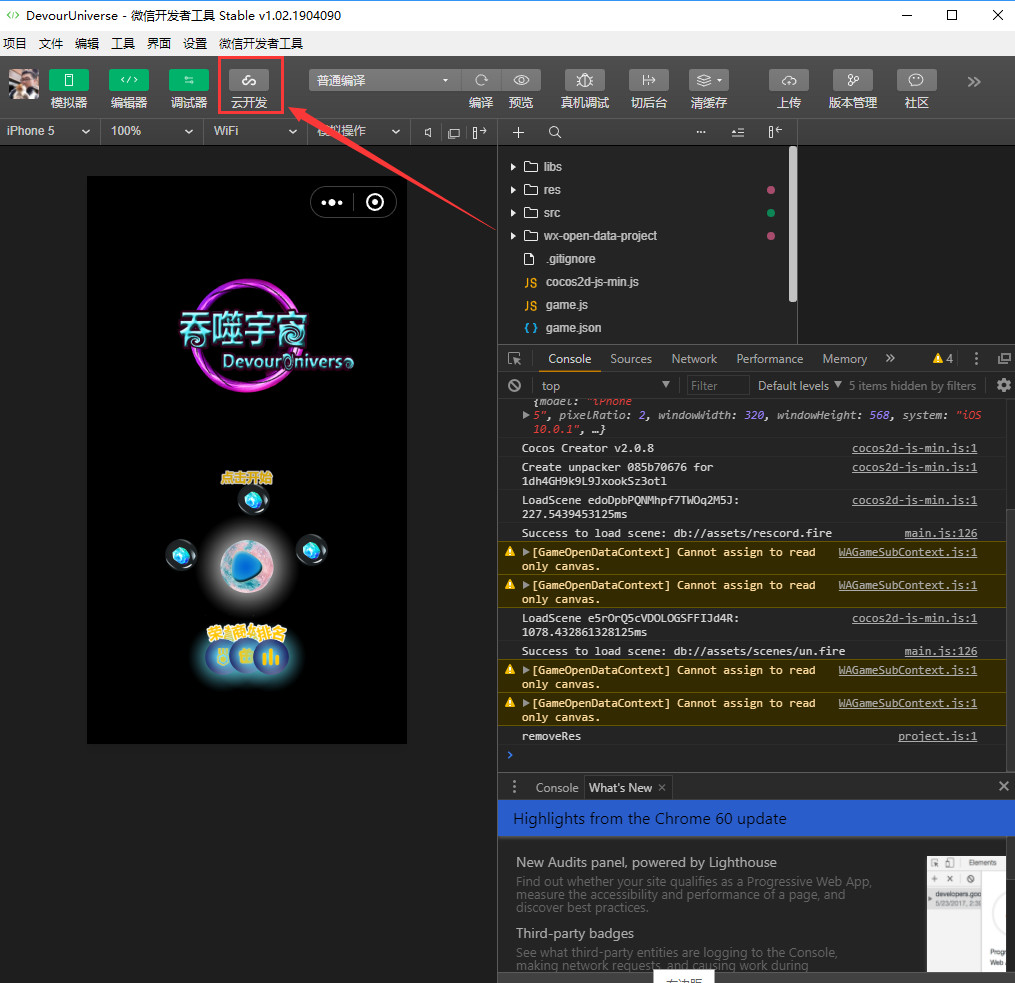Open the 清缓存 clear cache dropdown
1015x983 pixels.
pyautogui.click(x=709, y=80)
